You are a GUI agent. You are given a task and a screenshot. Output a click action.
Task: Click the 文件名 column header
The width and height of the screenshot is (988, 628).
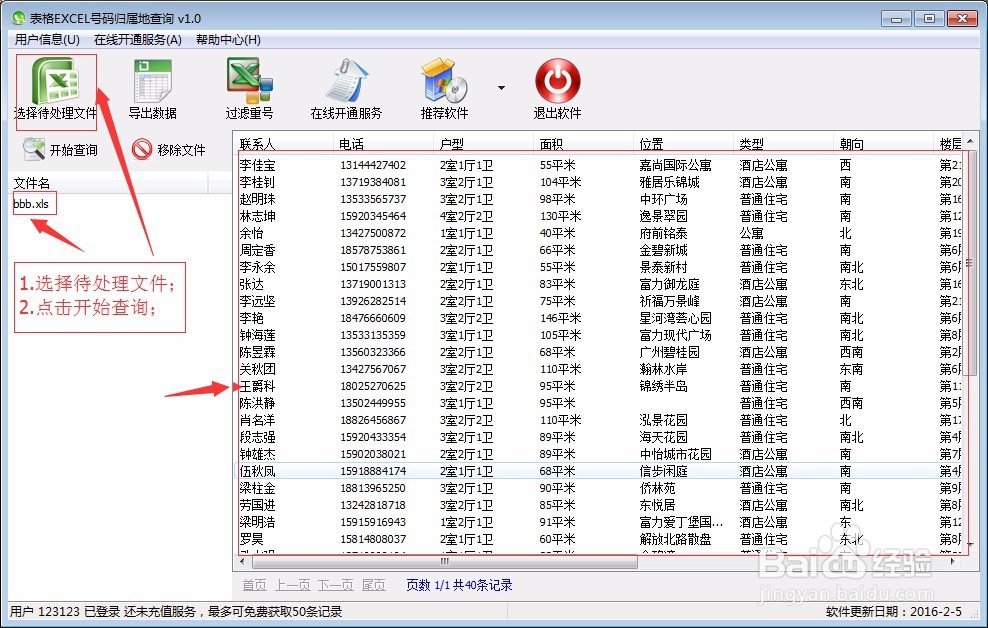click(110, 183)
